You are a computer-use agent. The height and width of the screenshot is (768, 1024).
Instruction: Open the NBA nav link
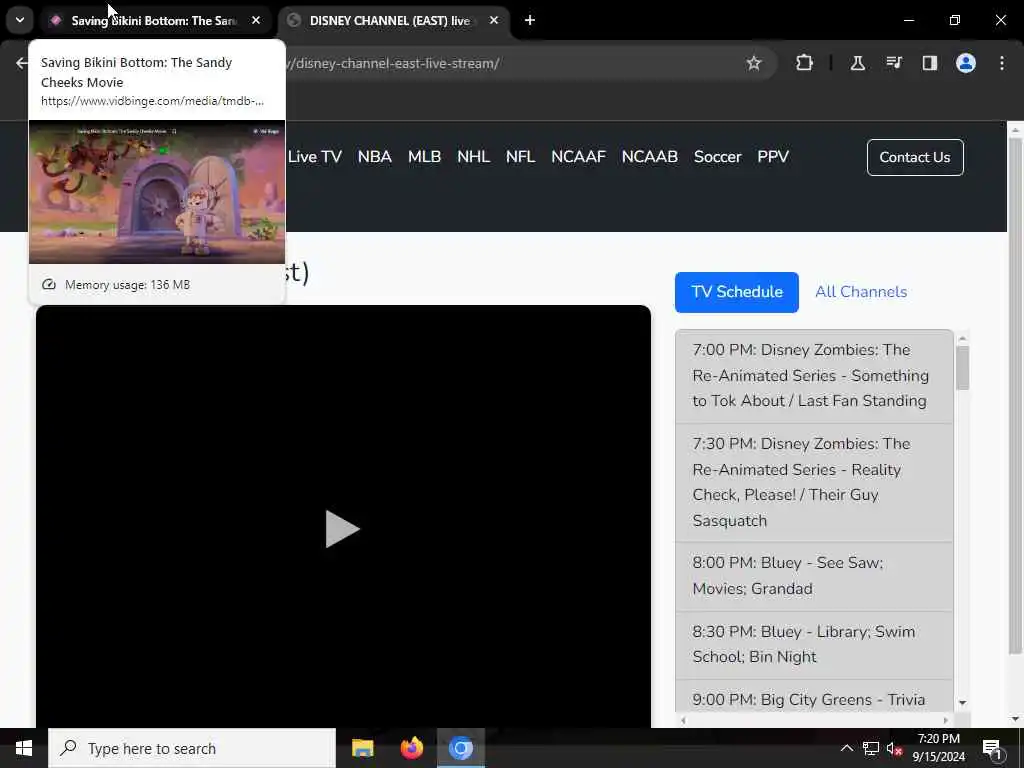(374, 157)
